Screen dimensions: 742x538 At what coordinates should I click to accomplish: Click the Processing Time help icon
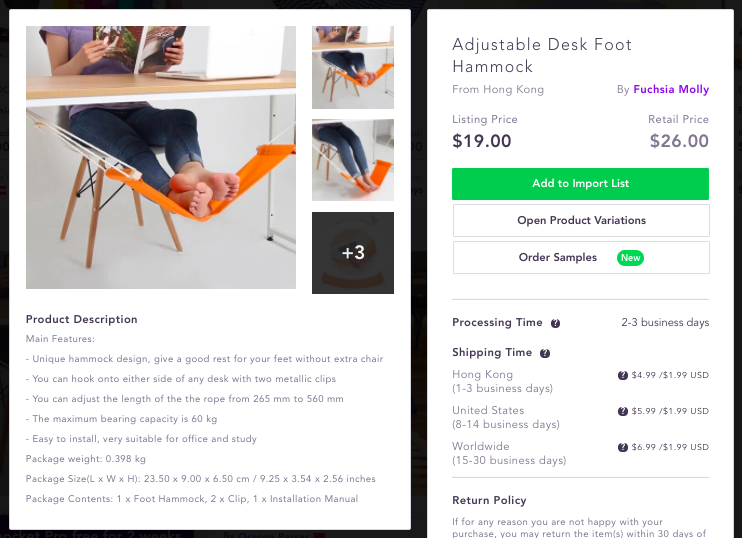click(556, 323)
